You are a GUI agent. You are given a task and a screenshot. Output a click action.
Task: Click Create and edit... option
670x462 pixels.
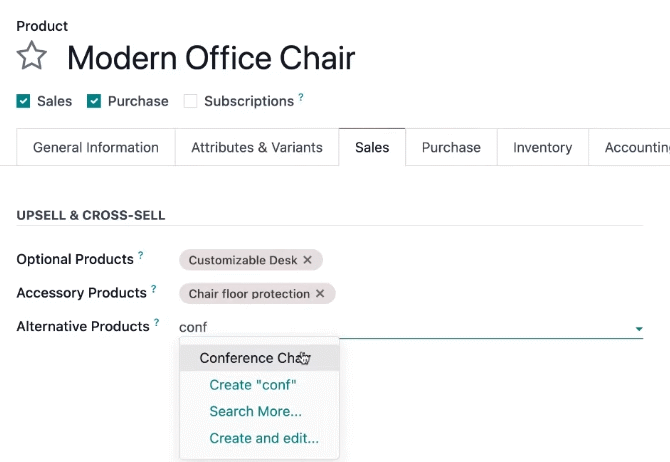pos(264,438)
